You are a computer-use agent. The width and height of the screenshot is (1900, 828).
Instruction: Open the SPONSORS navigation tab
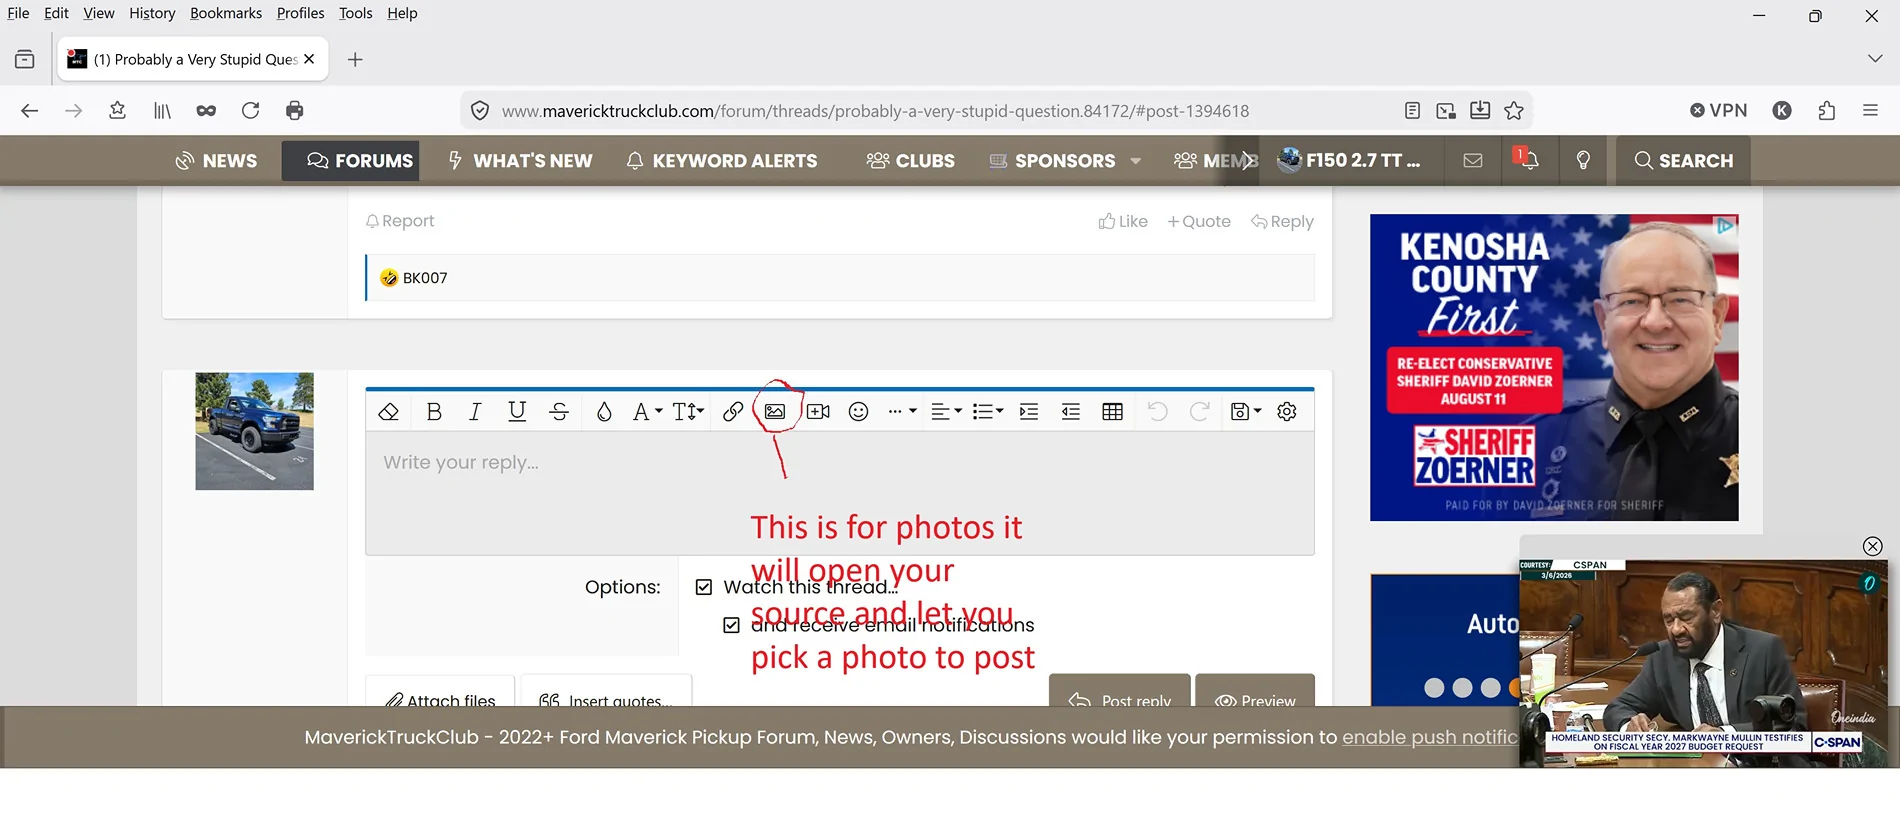(1052, 161)
